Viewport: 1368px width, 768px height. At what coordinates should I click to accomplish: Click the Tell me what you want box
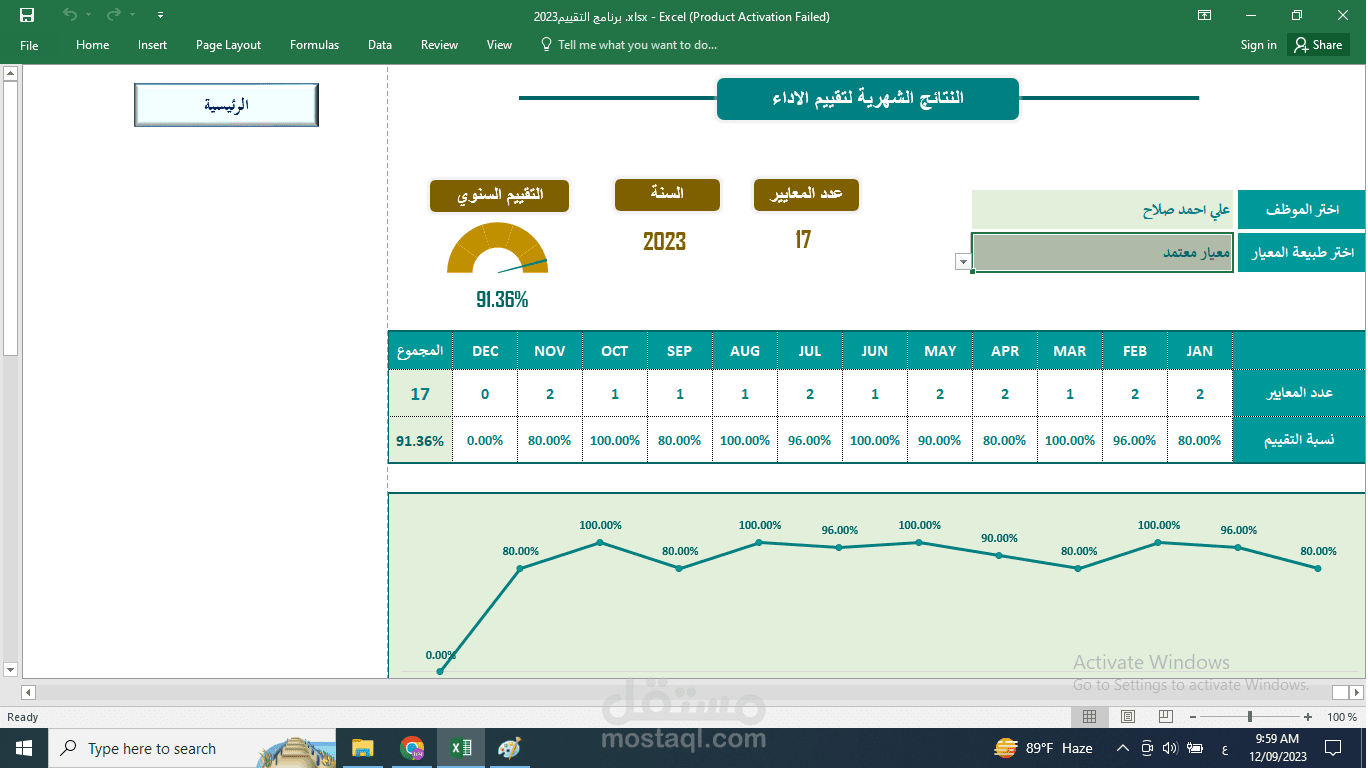pos(629,45)
